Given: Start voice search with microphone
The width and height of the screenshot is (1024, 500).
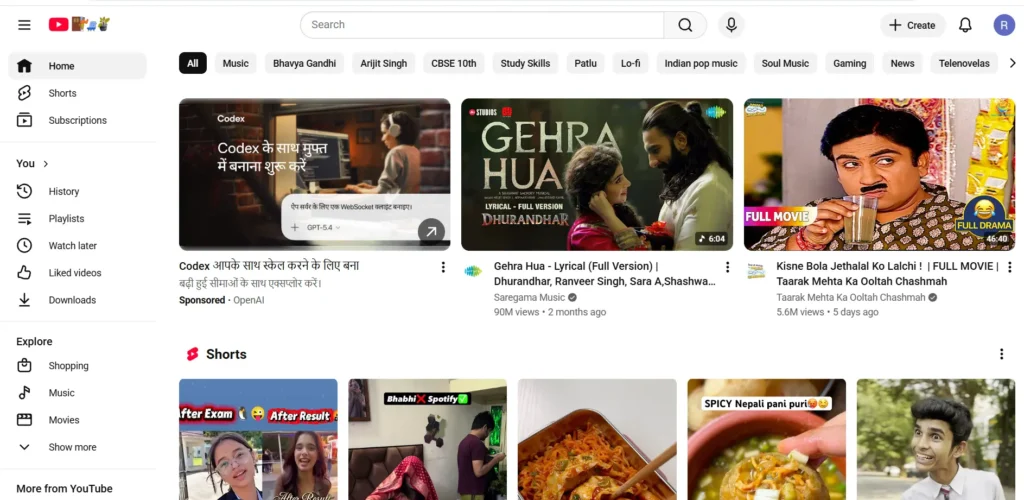Looking at the screenshot, I should point(731,25).
